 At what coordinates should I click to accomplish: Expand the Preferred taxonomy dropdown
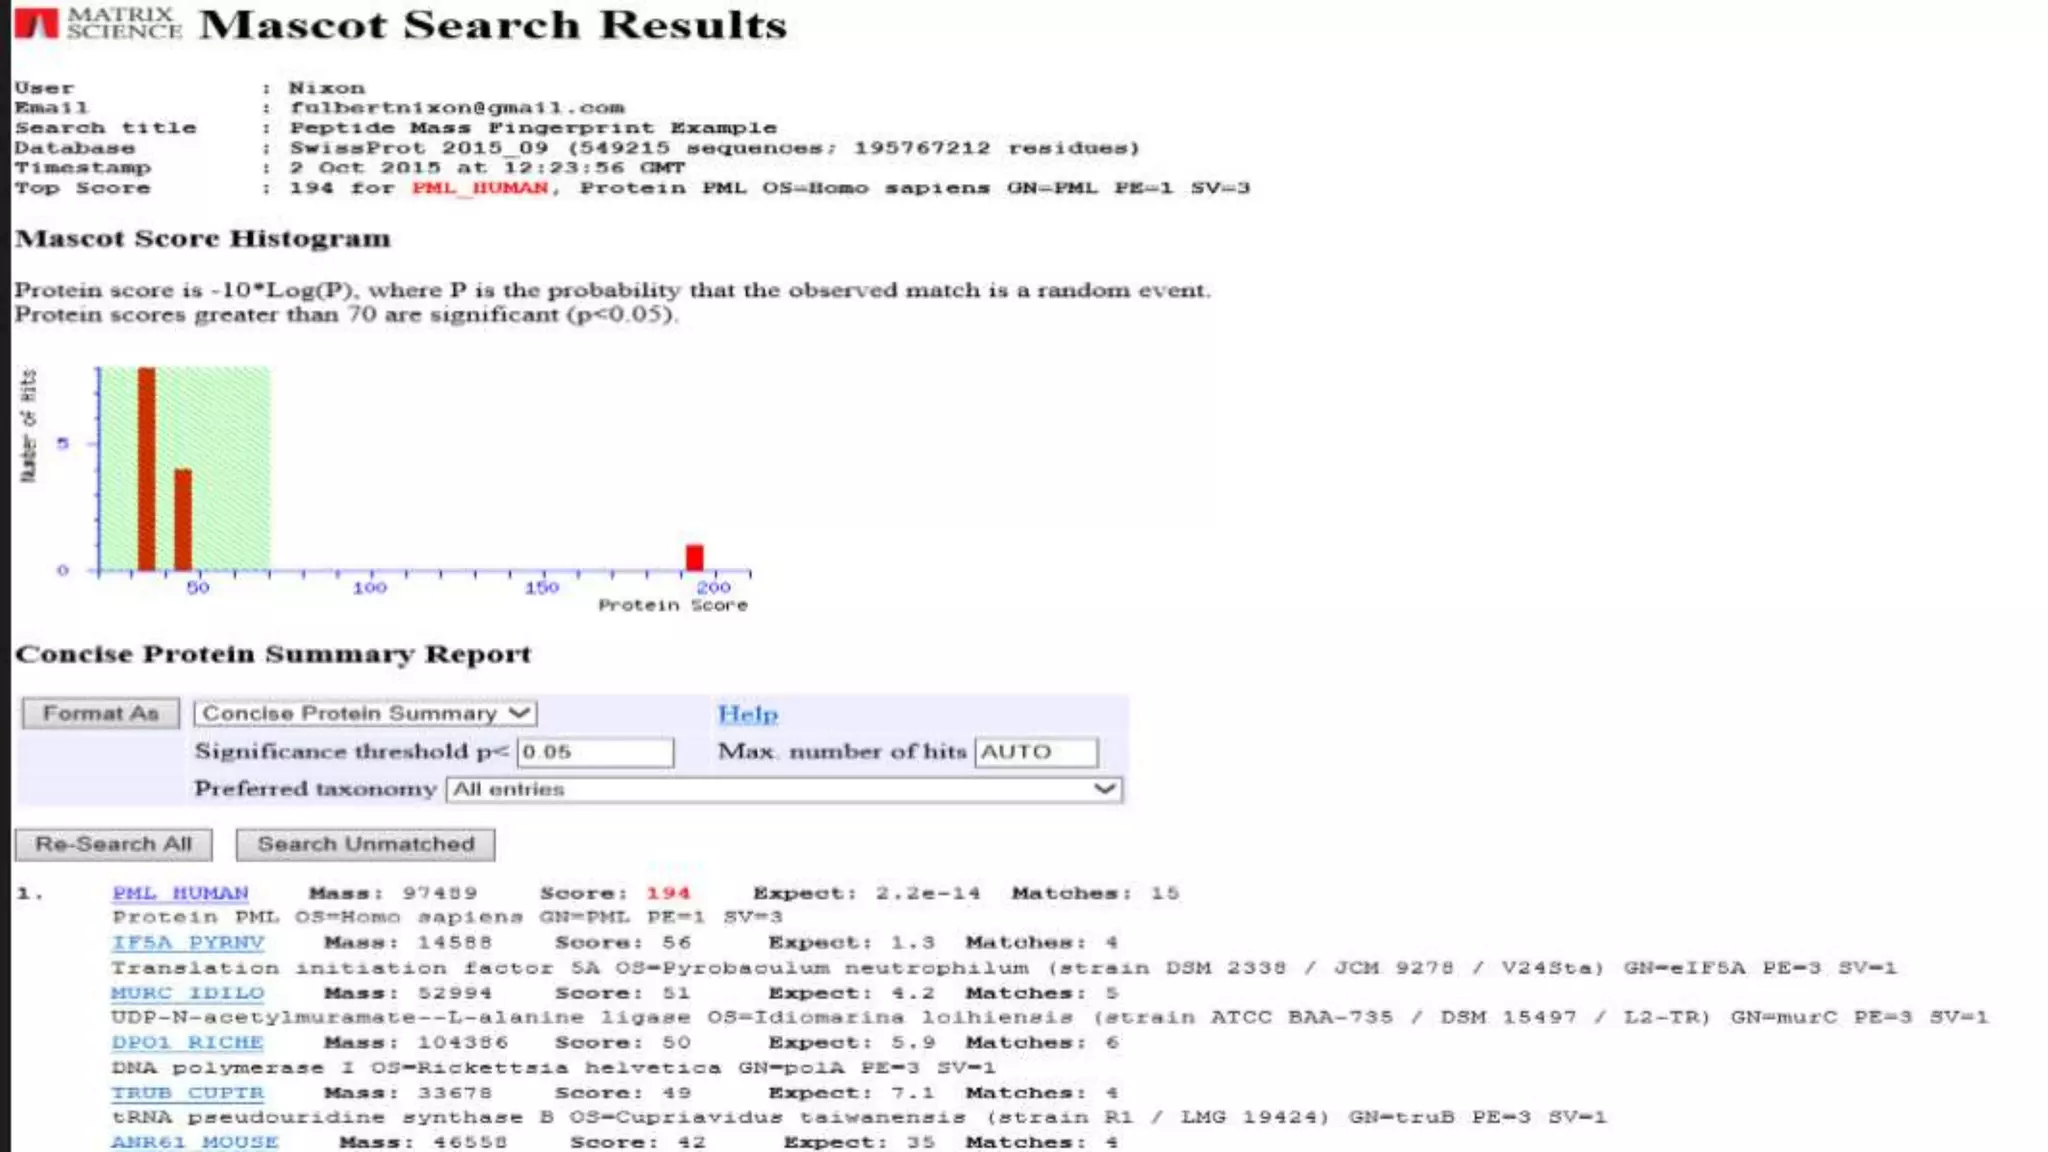pos(784,789)
